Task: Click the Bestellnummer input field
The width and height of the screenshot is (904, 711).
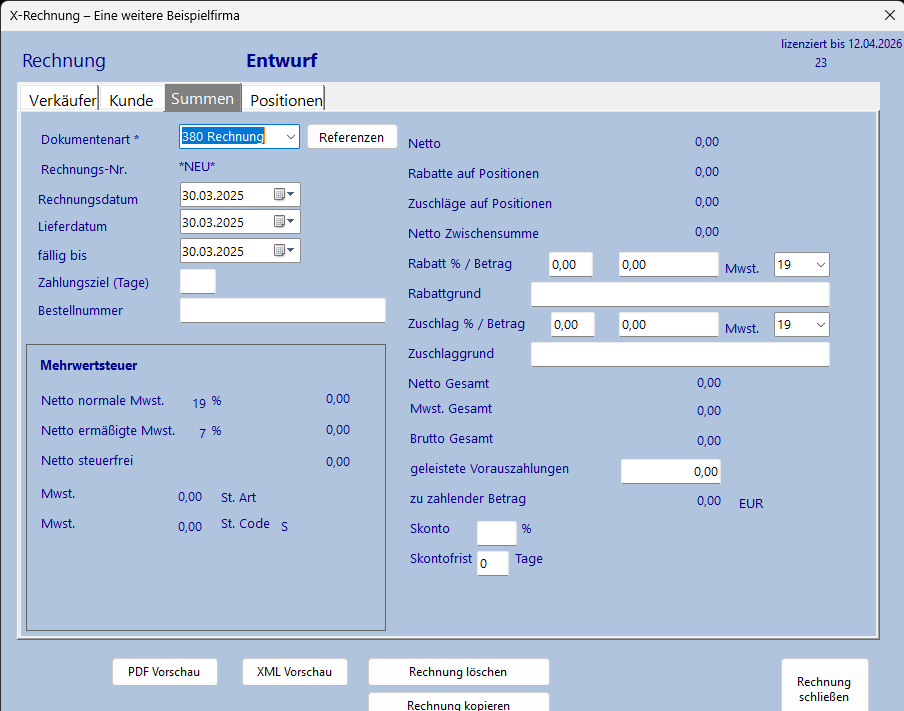Action: (282, 310)
